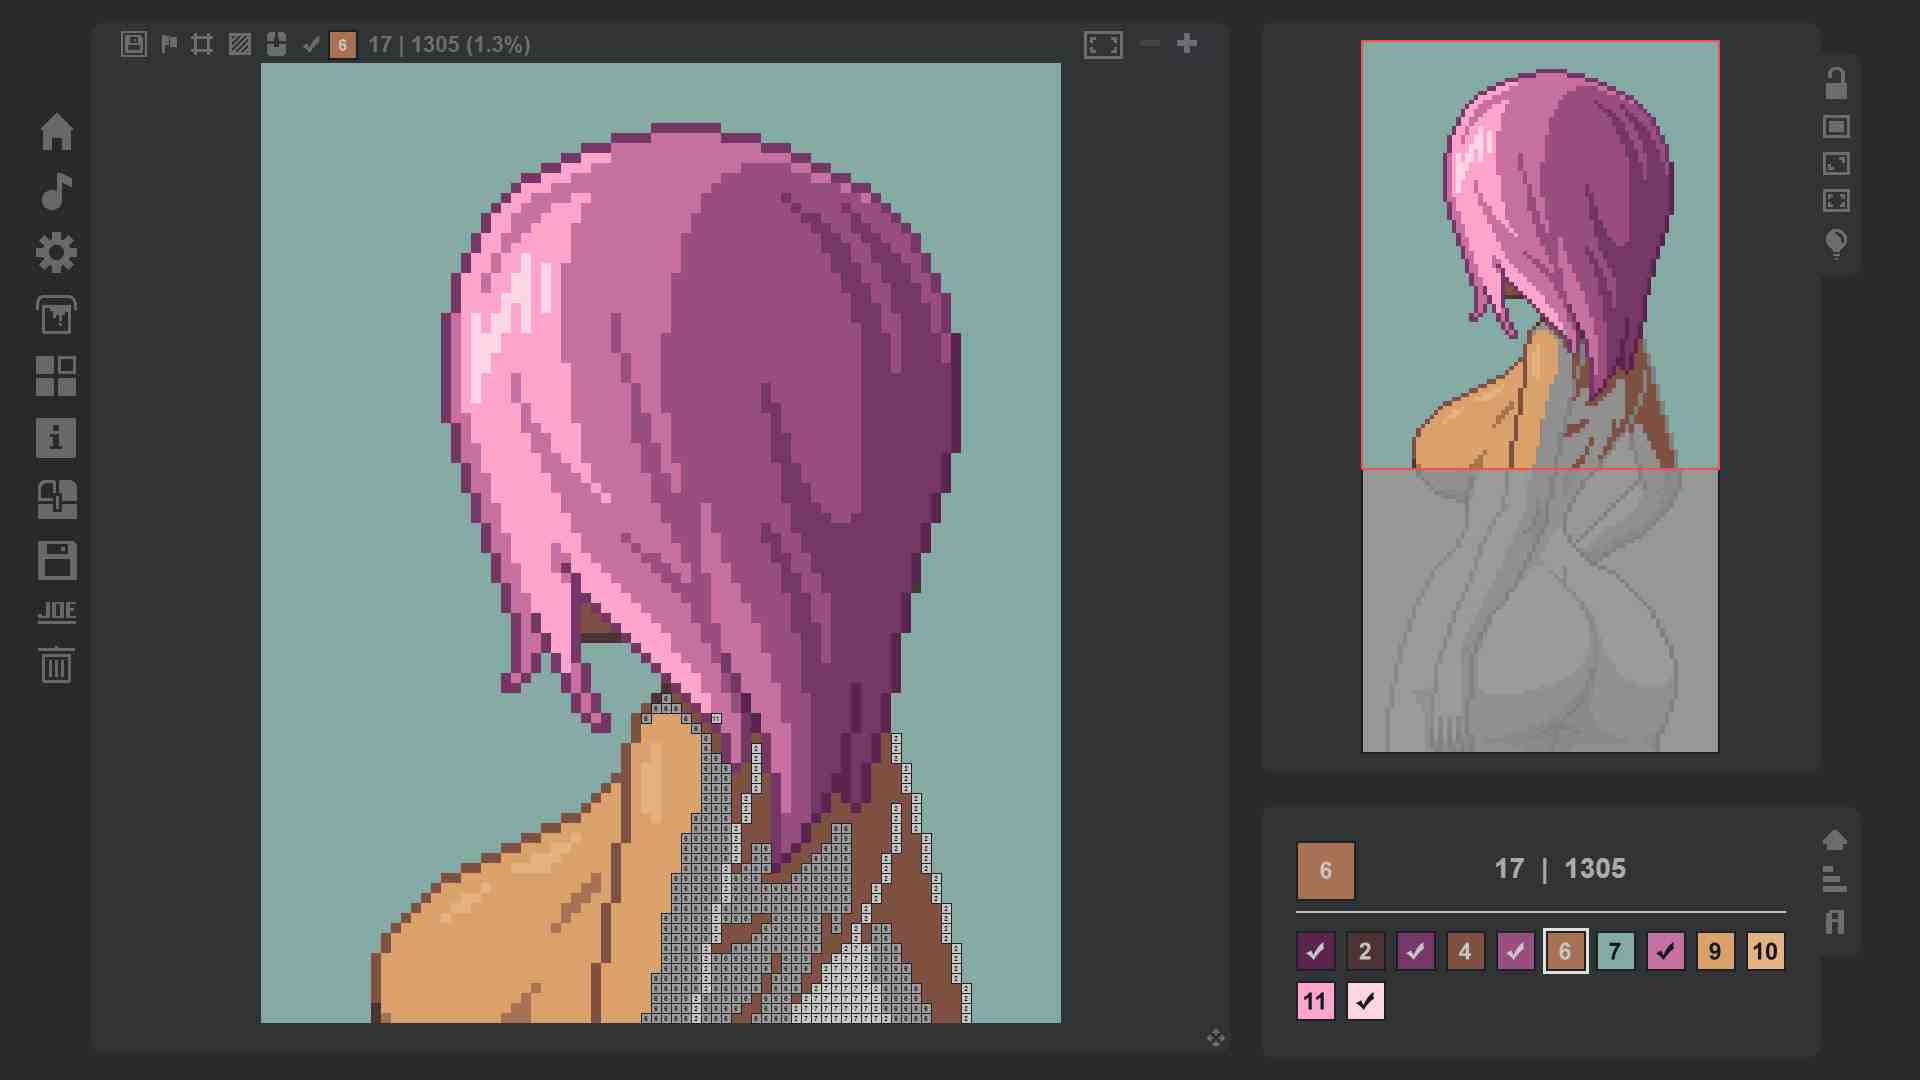This screenshot has height=1080, width=1920.
Task: Open the gear settings icon
Action: click(56, 253)
